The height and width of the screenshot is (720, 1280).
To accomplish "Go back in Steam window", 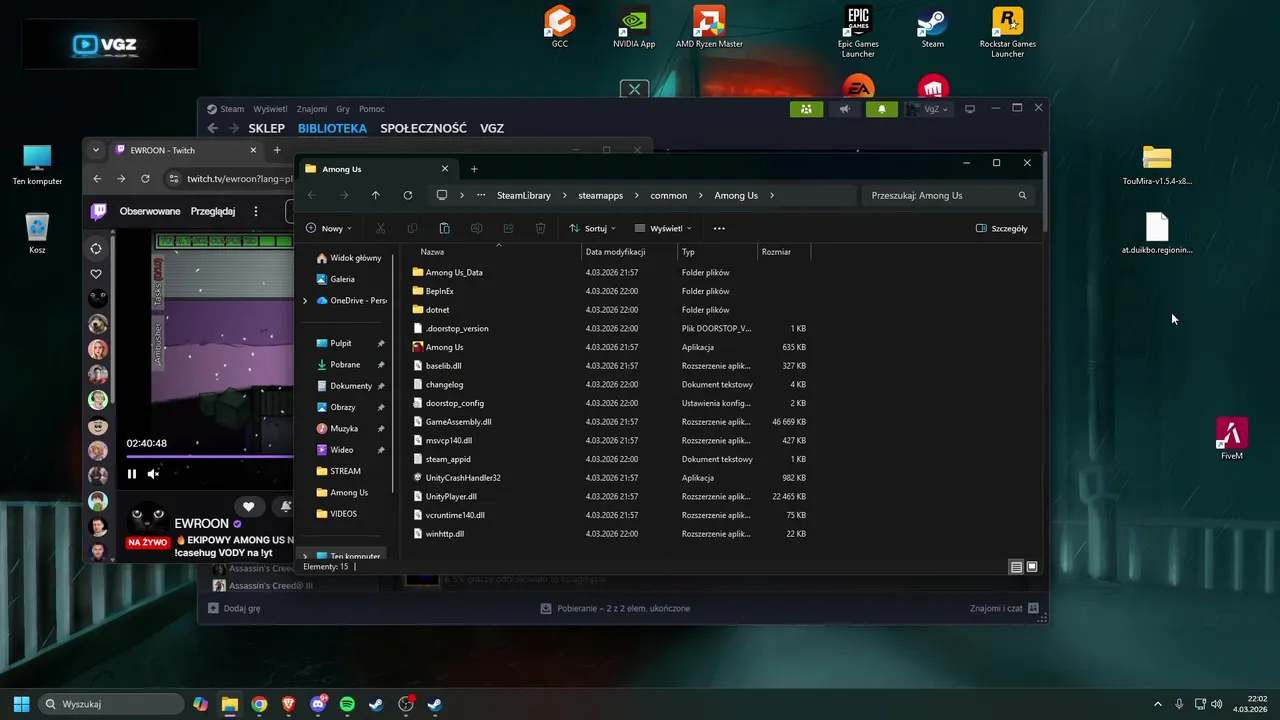I will click(x=212, y=128).
